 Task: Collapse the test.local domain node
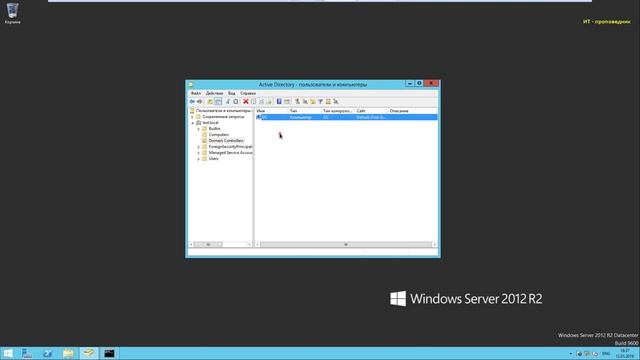pos(193,123)
